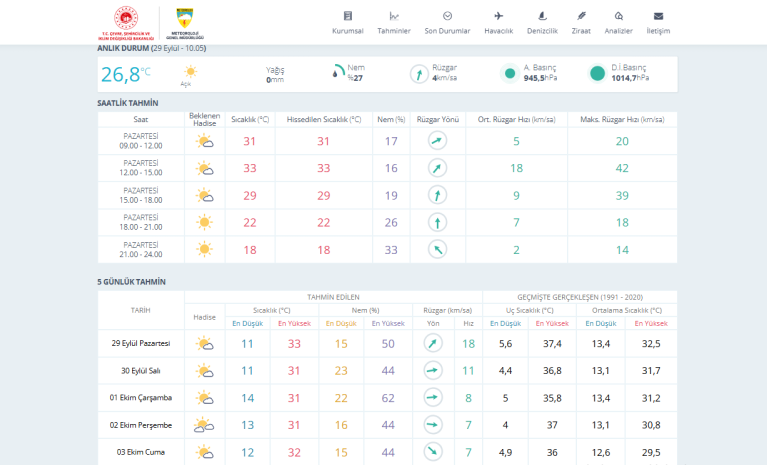
Task: Open the Ziraat menu
Action: click(x=581, y=23)
